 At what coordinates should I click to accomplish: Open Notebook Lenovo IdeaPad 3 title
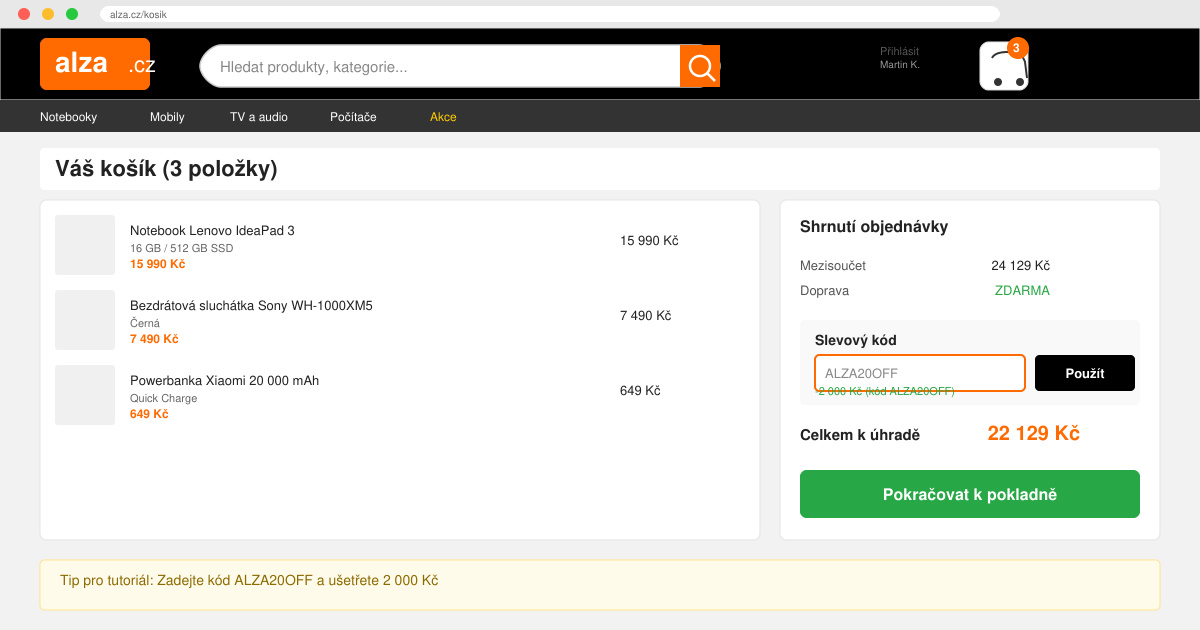coord(212,231)
